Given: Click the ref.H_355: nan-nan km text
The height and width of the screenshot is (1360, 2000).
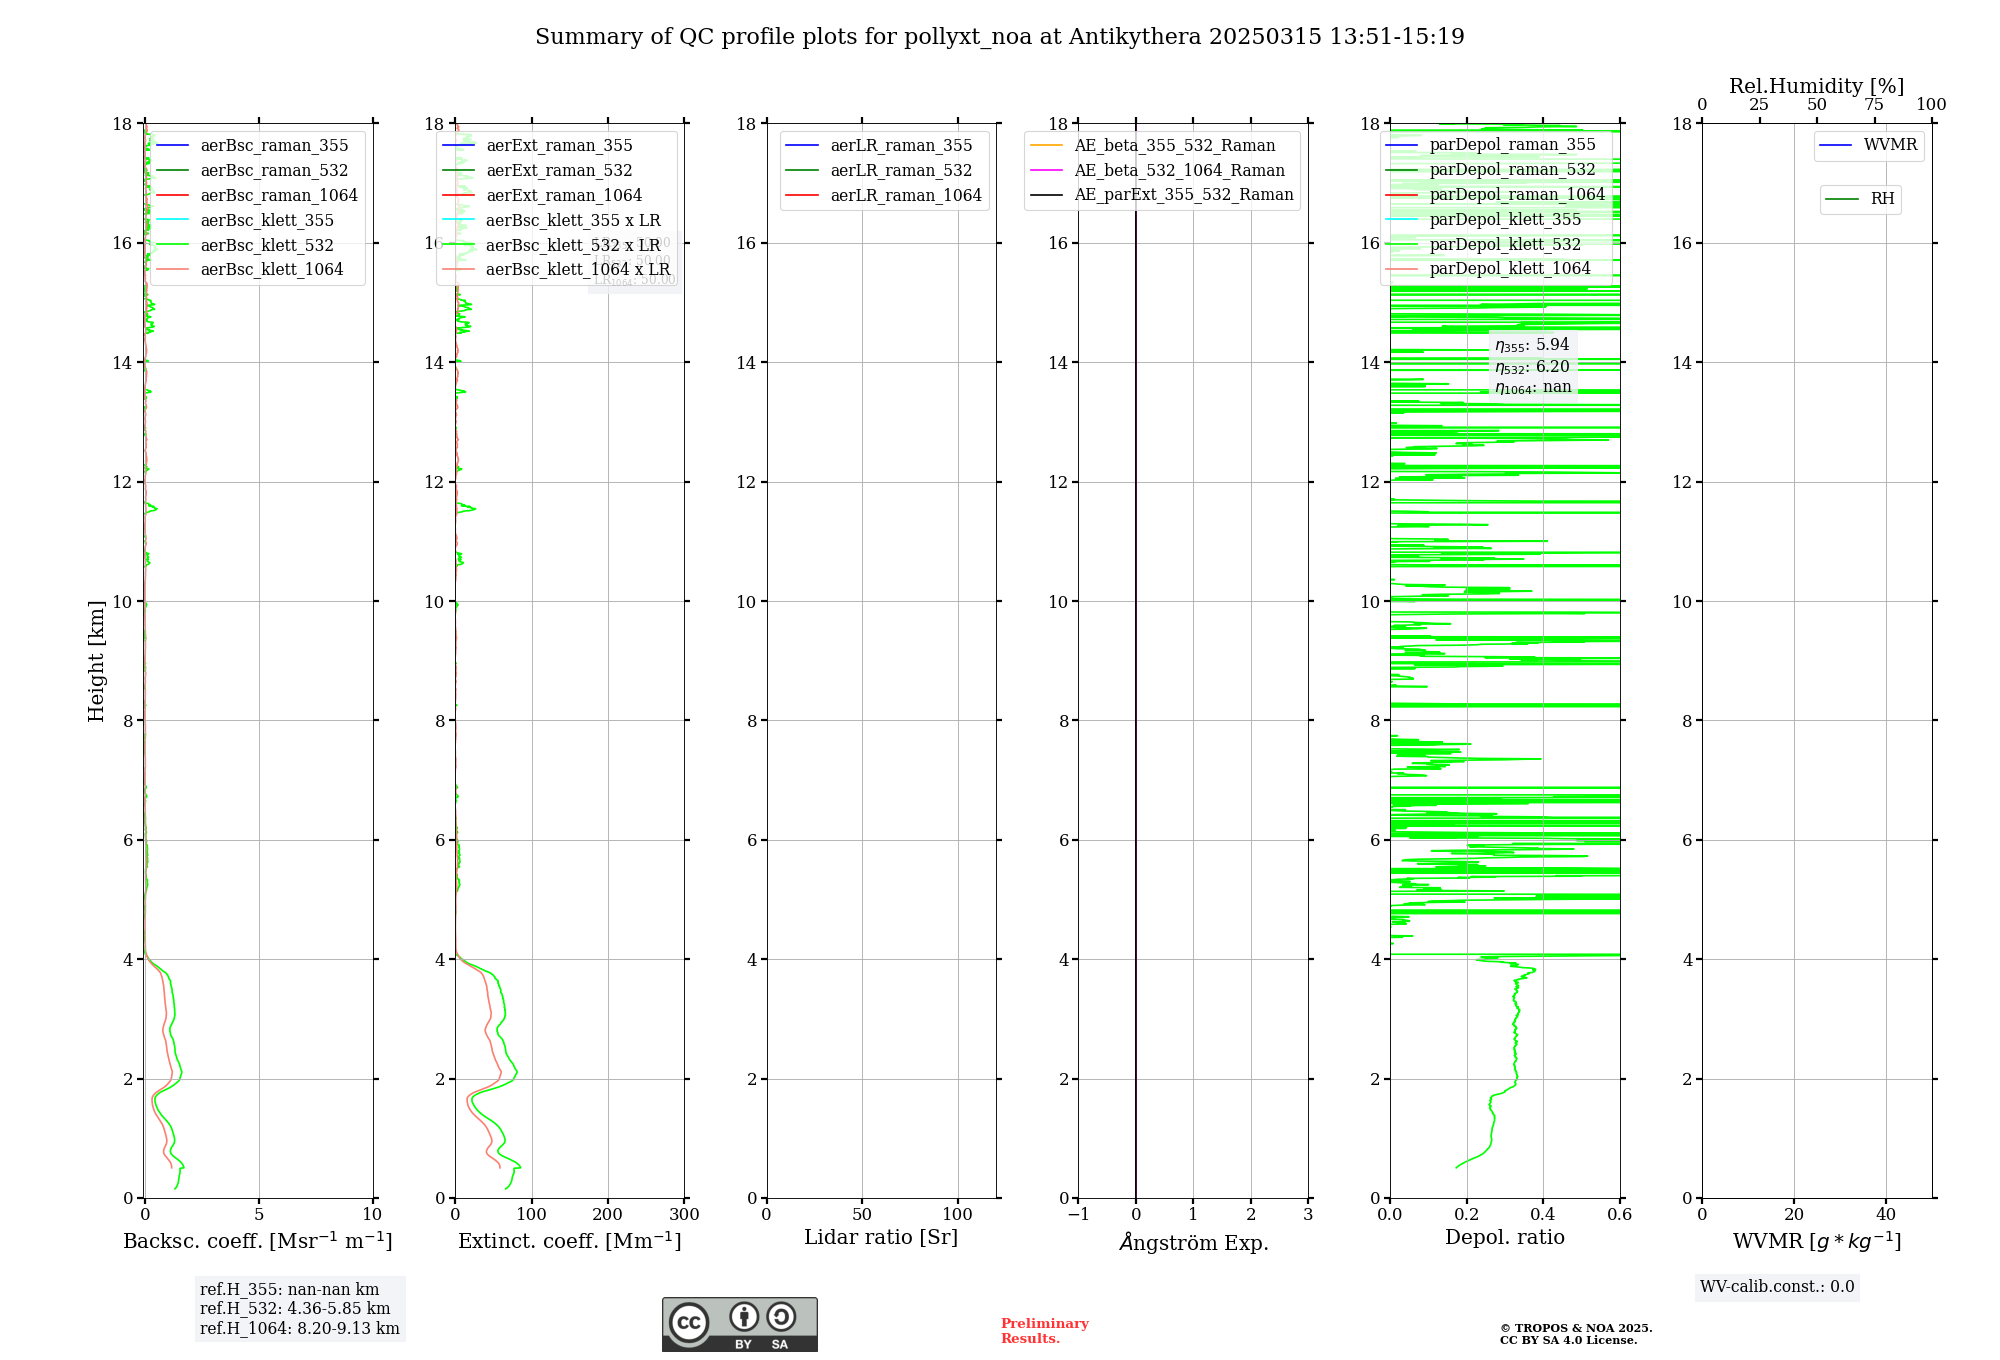Looking at the screenshot, I should pos(289,1290).
